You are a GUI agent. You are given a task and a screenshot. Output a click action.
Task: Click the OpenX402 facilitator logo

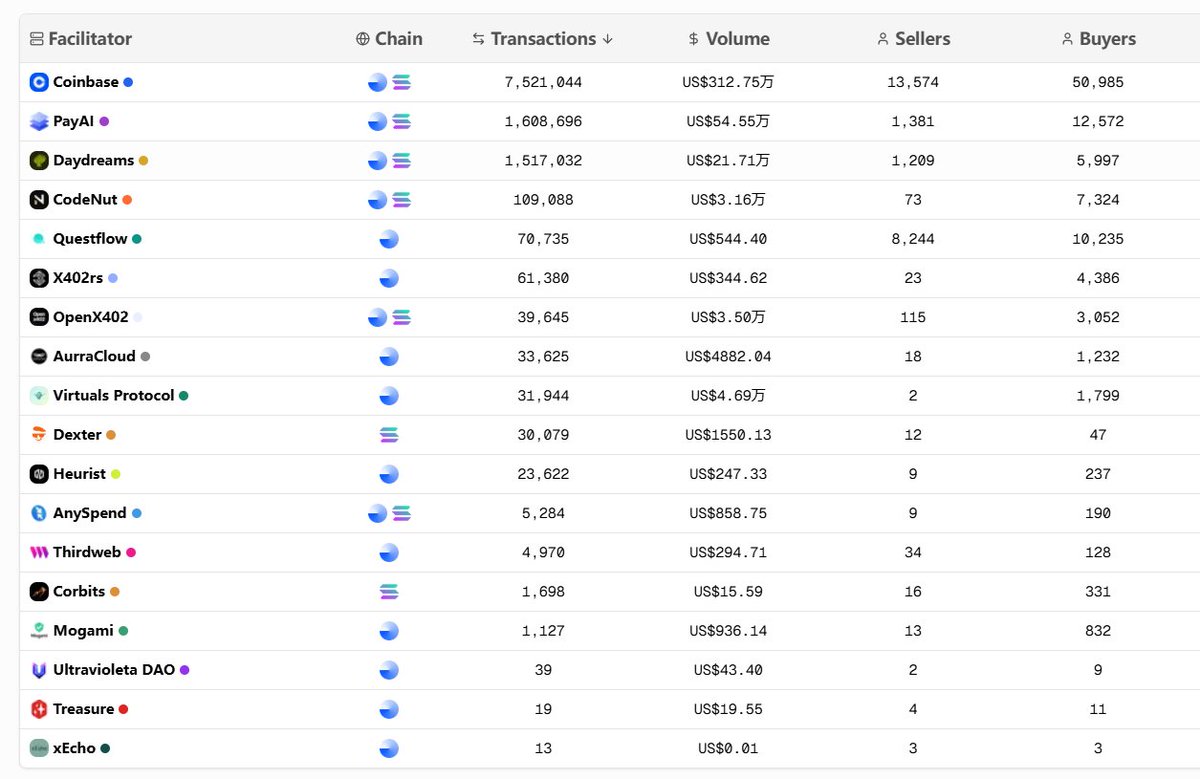(x=39, y=317)
